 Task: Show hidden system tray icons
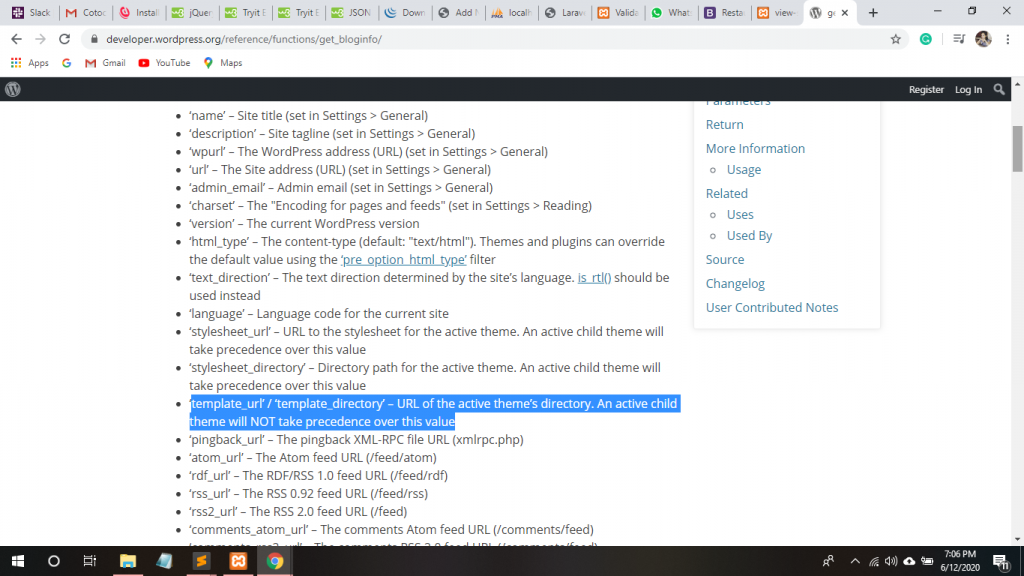(x=855, y=561)
